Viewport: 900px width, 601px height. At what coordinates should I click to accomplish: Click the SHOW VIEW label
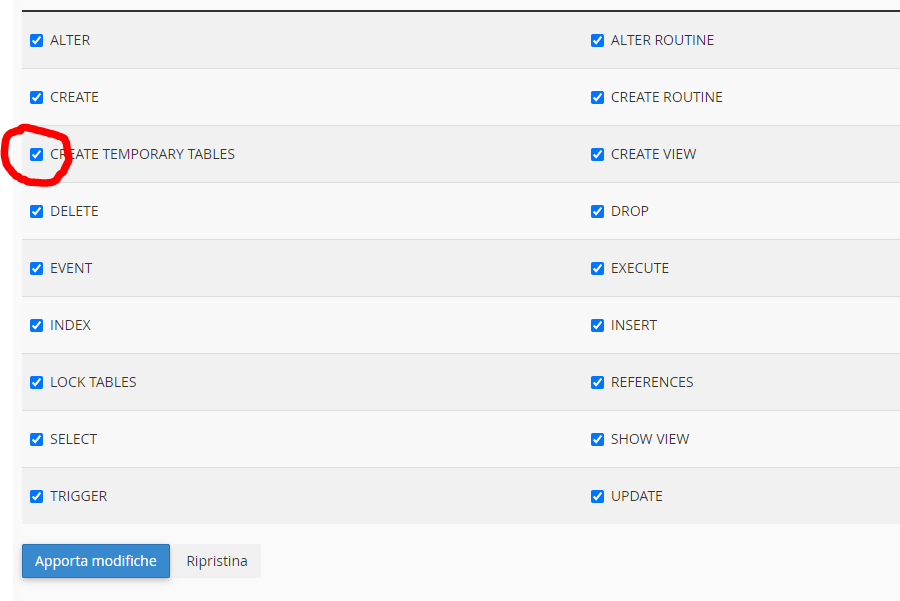click(x=650, y=439)
